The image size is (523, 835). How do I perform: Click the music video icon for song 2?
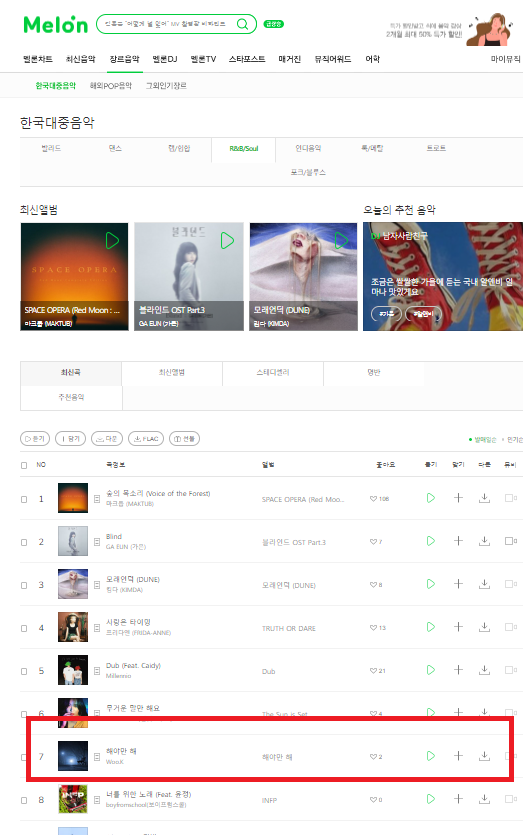click(x=510, y=541)
